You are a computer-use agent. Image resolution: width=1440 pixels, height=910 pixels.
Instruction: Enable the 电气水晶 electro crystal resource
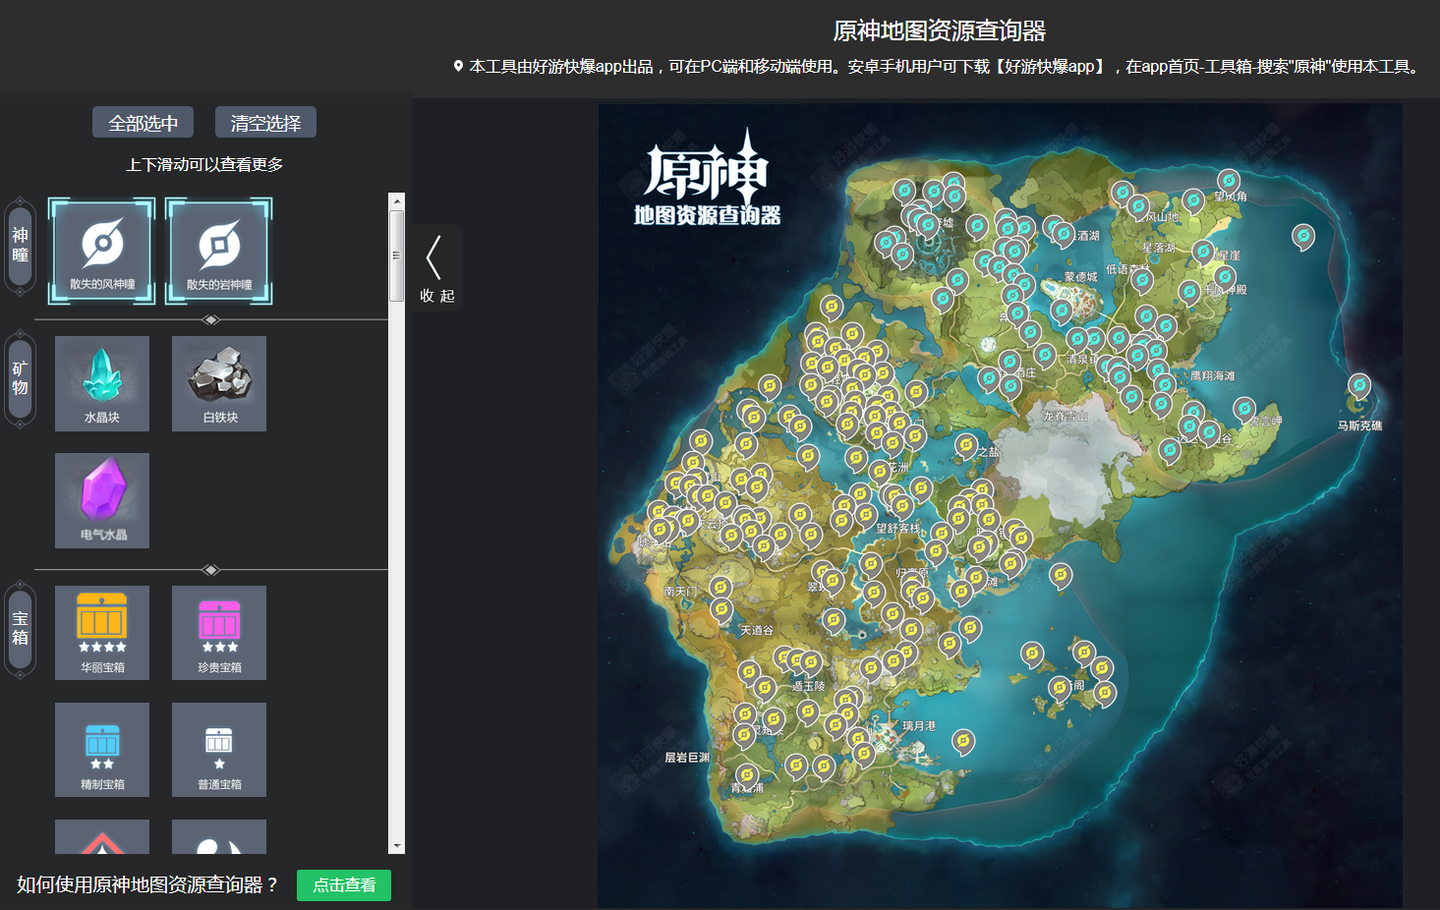click(x=102, y=501)
